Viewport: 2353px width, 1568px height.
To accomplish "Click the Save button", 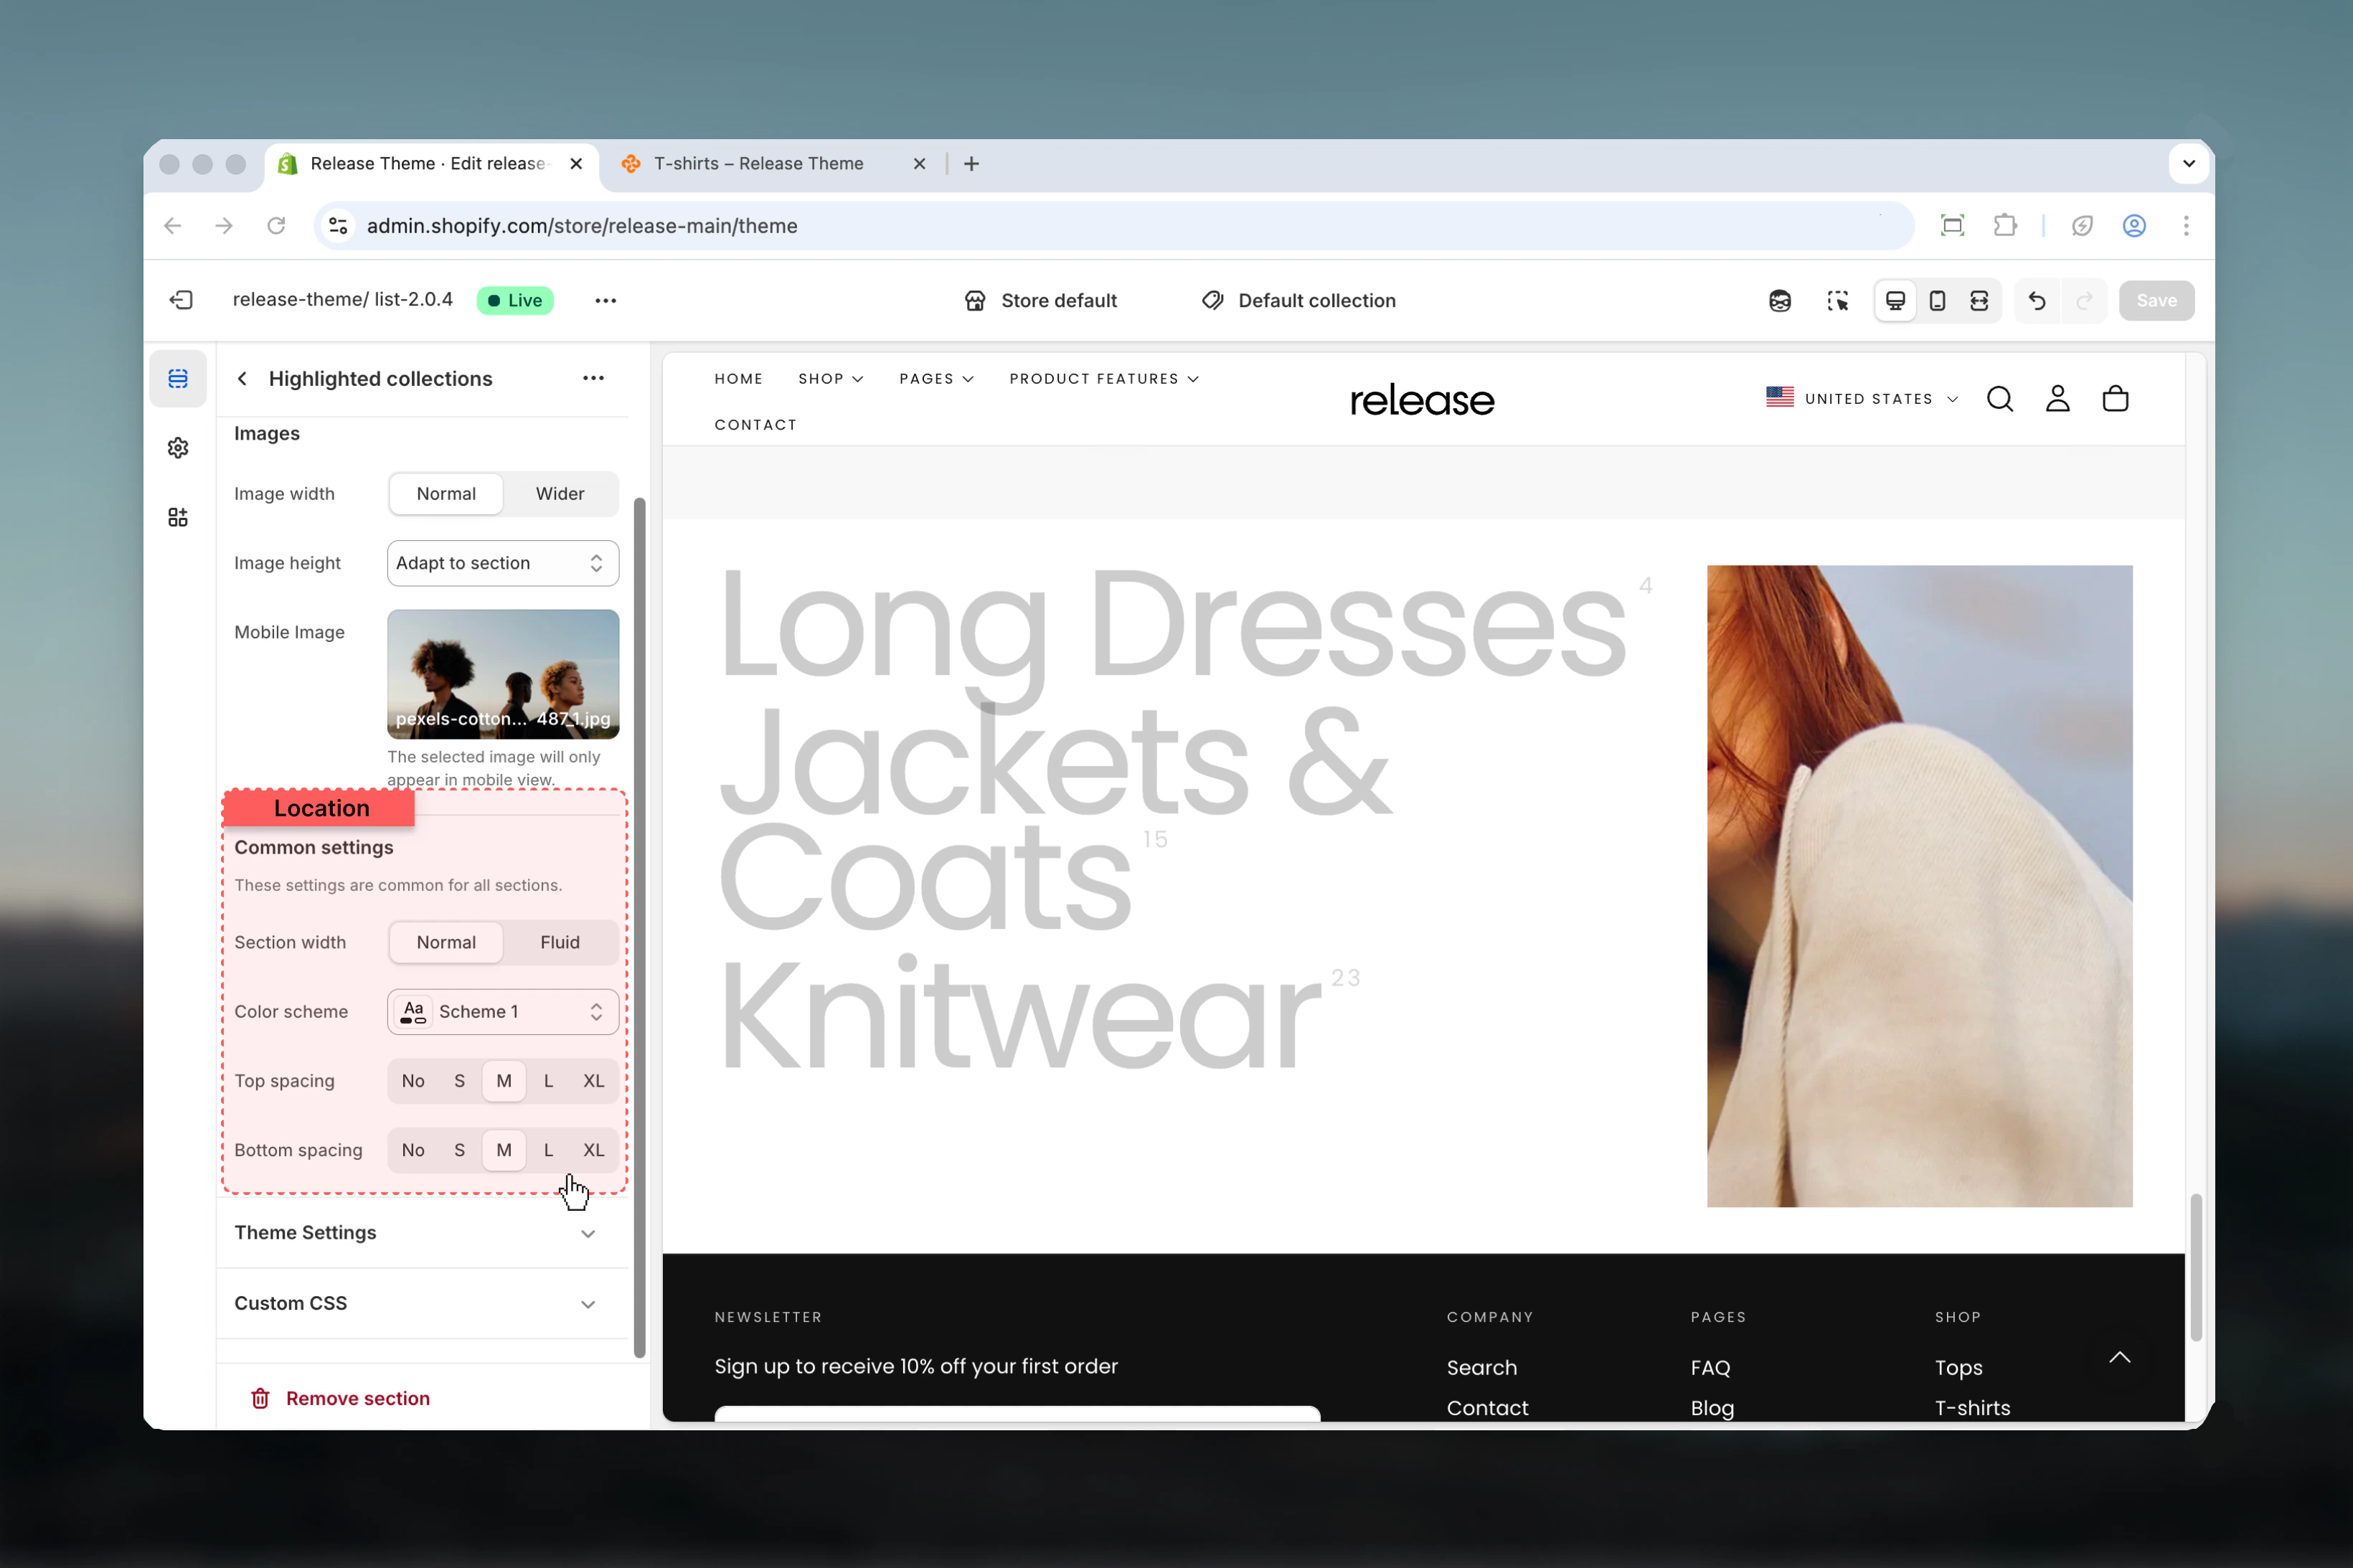I will (x=2156, y=300).
